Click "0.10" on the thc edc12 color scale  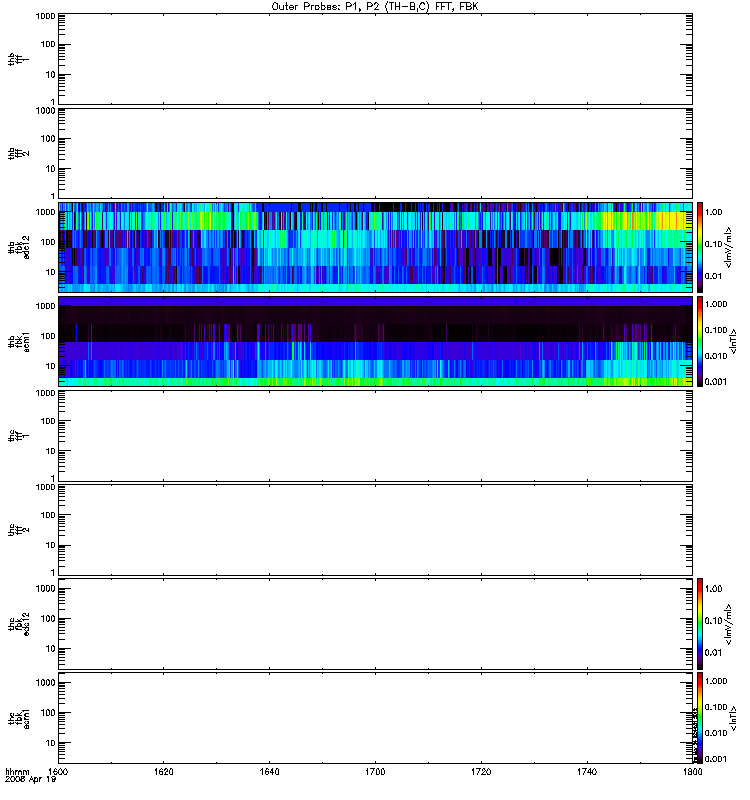(x=713, y=620)
